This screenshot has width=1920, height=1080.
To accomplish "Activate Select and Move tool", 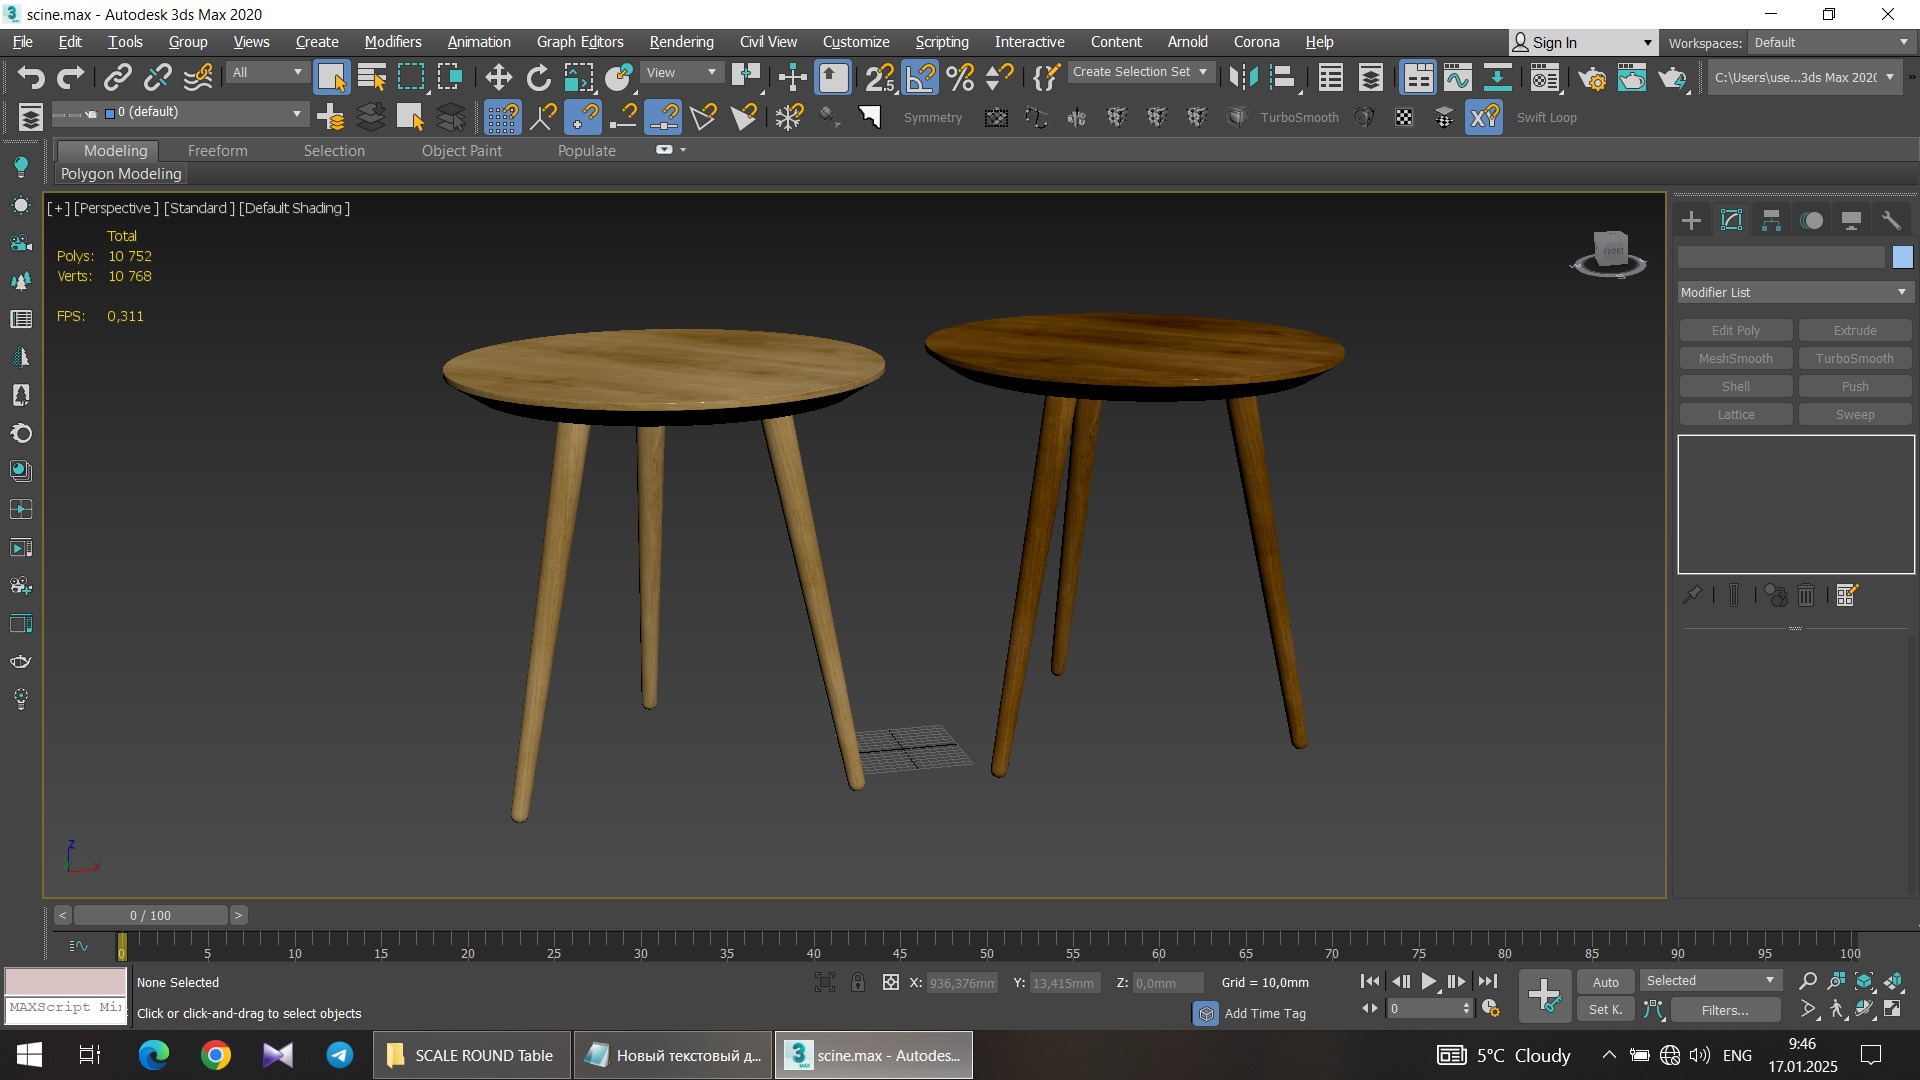I will [x=498, y=77].
